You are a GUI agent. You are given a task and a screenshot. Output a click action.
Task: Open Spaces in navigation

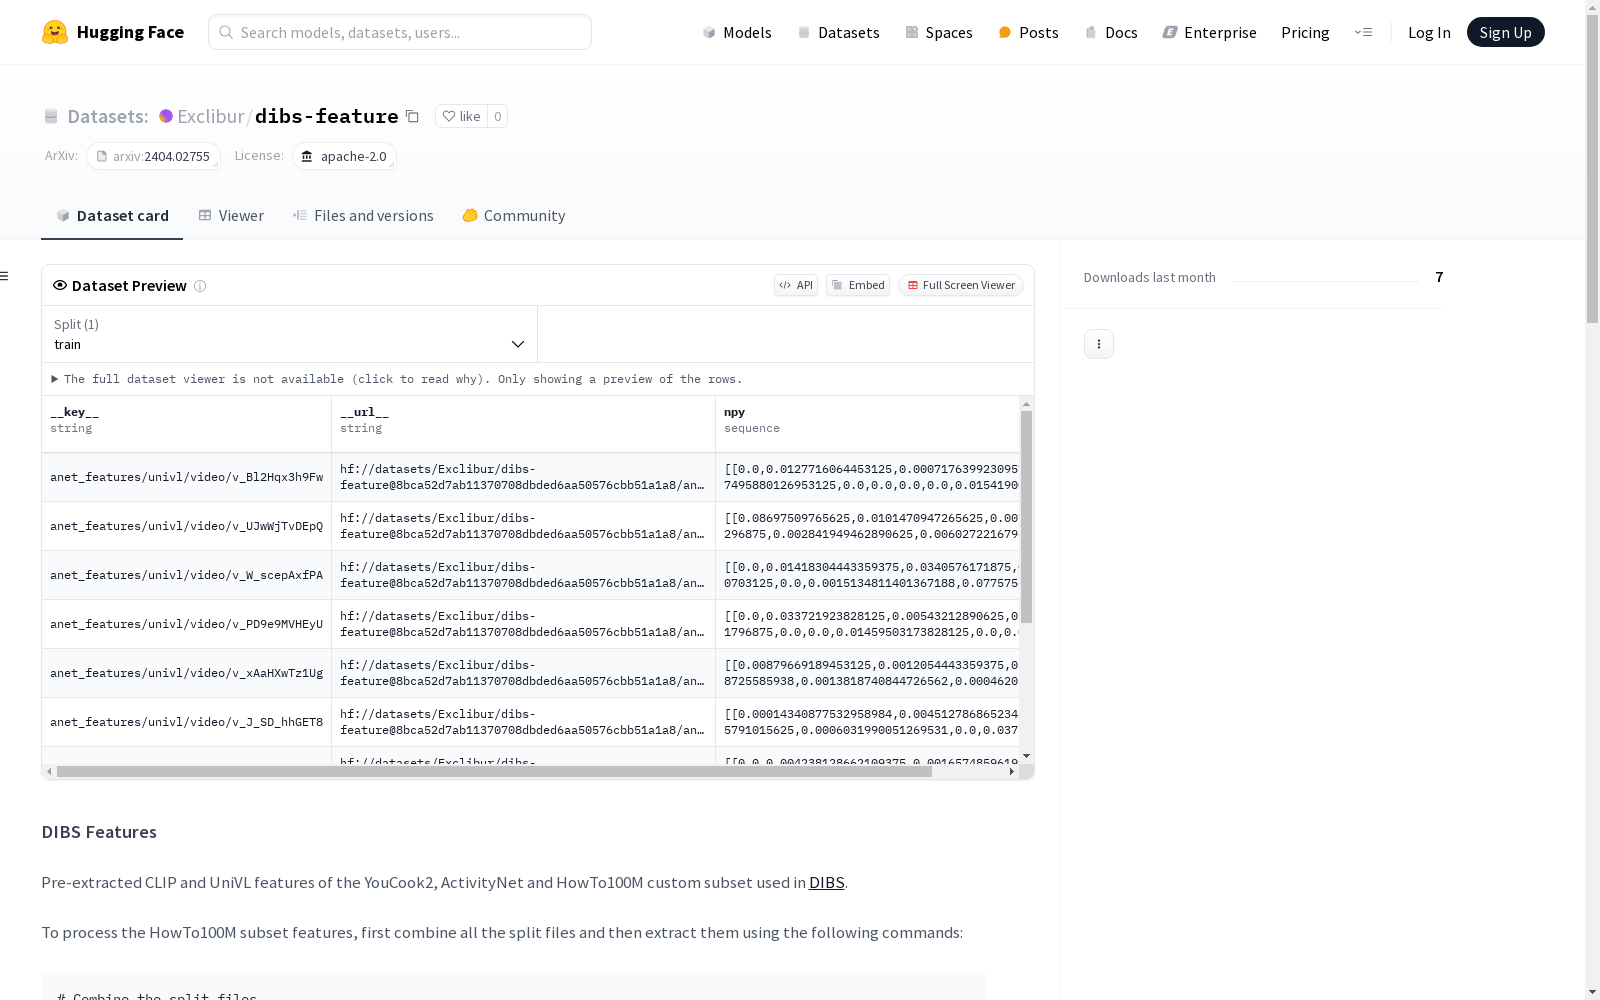click(x=938, y=32)
